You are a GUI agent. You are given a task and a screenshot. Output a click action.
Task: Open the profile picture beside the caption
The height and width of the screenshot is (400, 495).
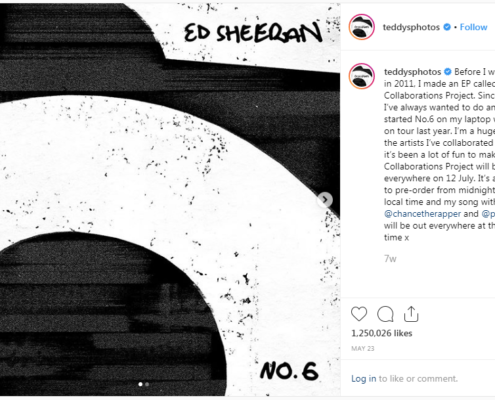[362, 76]
